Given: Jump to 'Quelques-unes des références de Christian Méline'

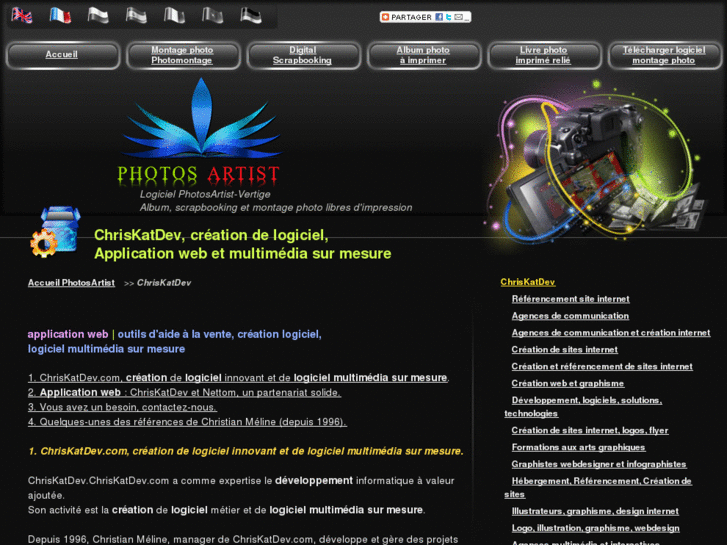Looking at the screenshot, I should 187,422.
